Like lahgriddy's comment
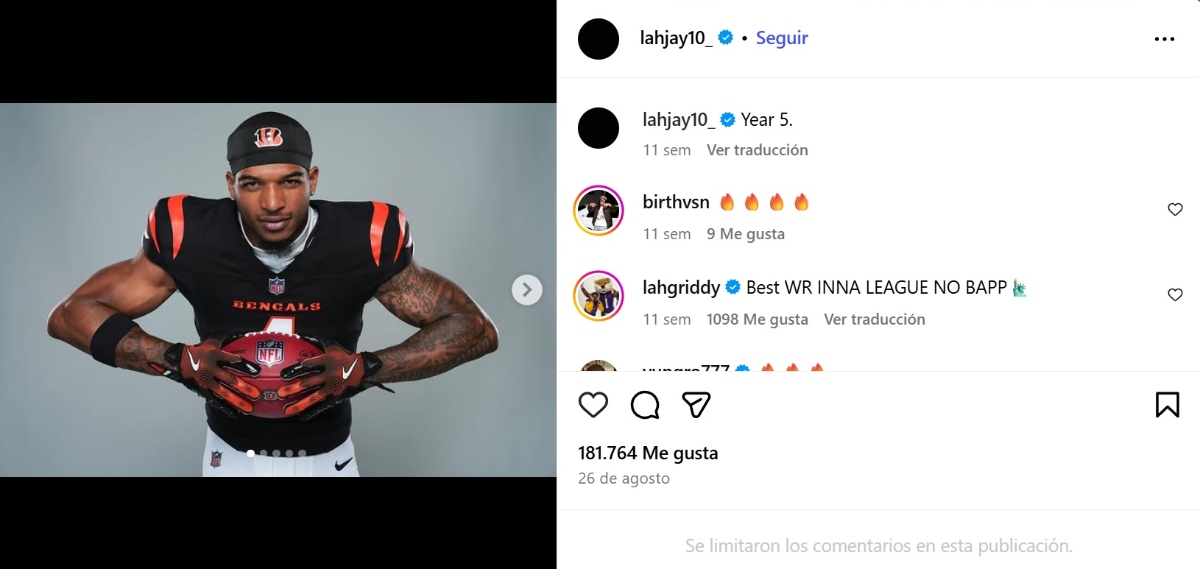Screen dimensions: 1200x569 click(x=1175, y=295)
